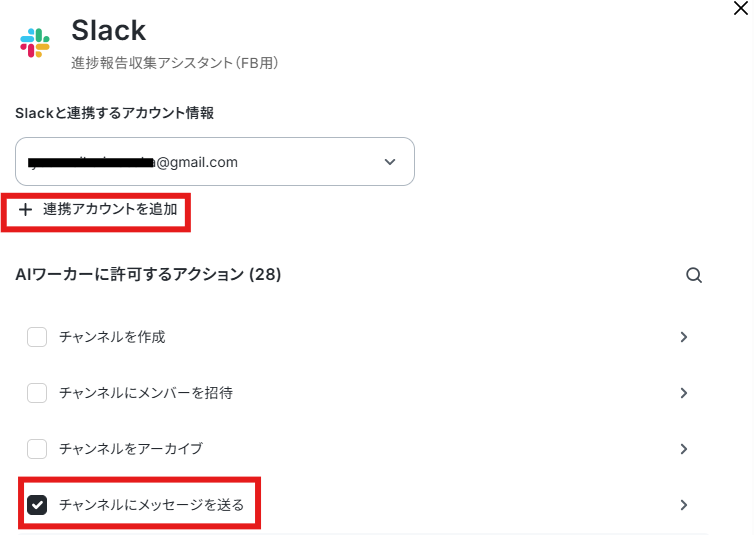Uncheck チャンネルにメッセージを送る checkbox
The width and height of the screenshot is (754, 535).
37,505
